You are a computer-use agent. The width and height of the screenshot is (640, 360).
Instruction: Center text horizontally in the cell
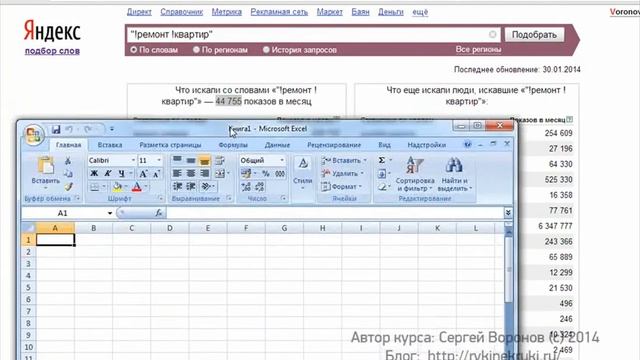pos(191,173)
